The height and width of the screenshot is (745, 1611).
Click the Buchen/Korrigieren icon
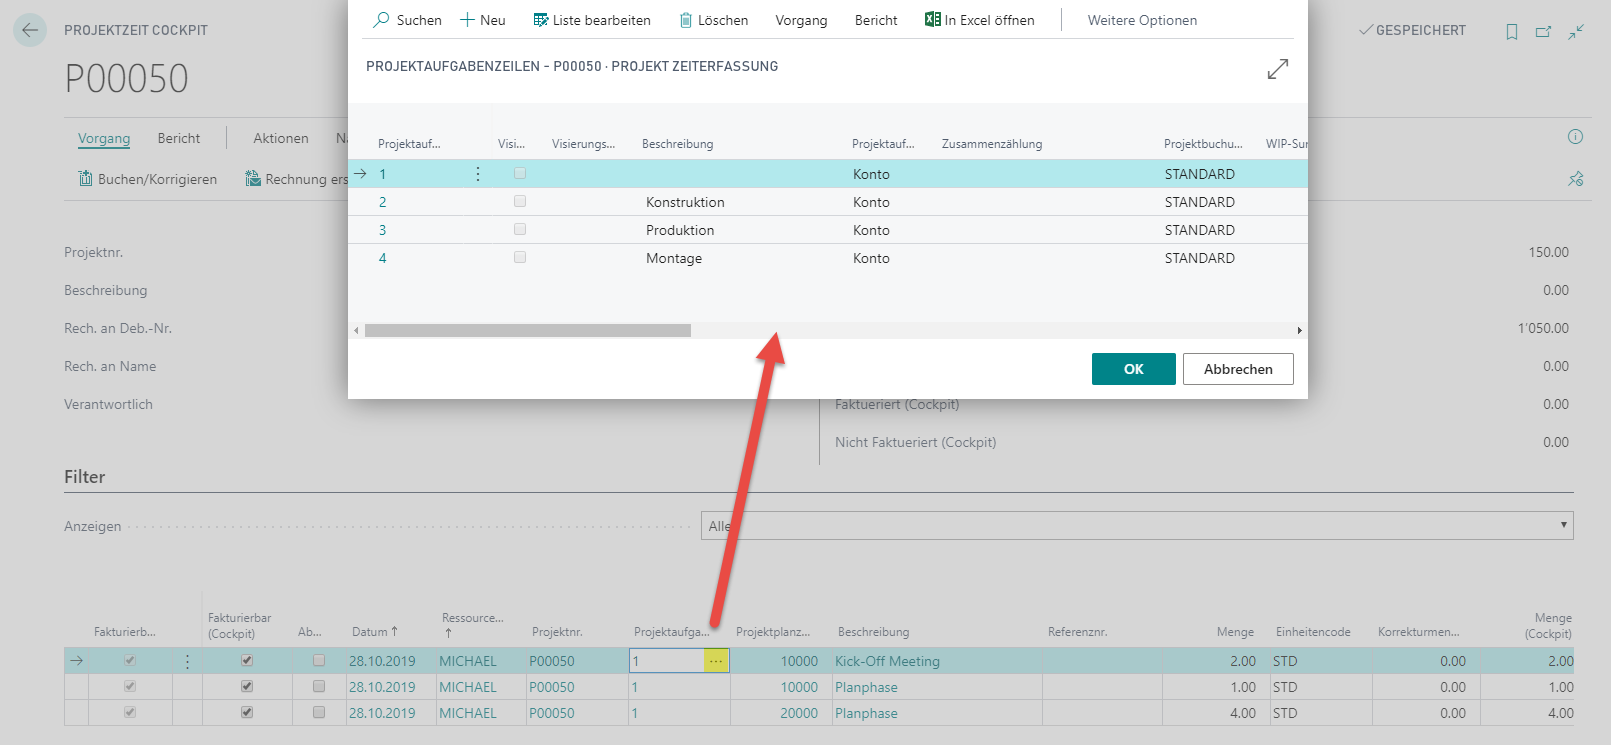tap(85, 179)
